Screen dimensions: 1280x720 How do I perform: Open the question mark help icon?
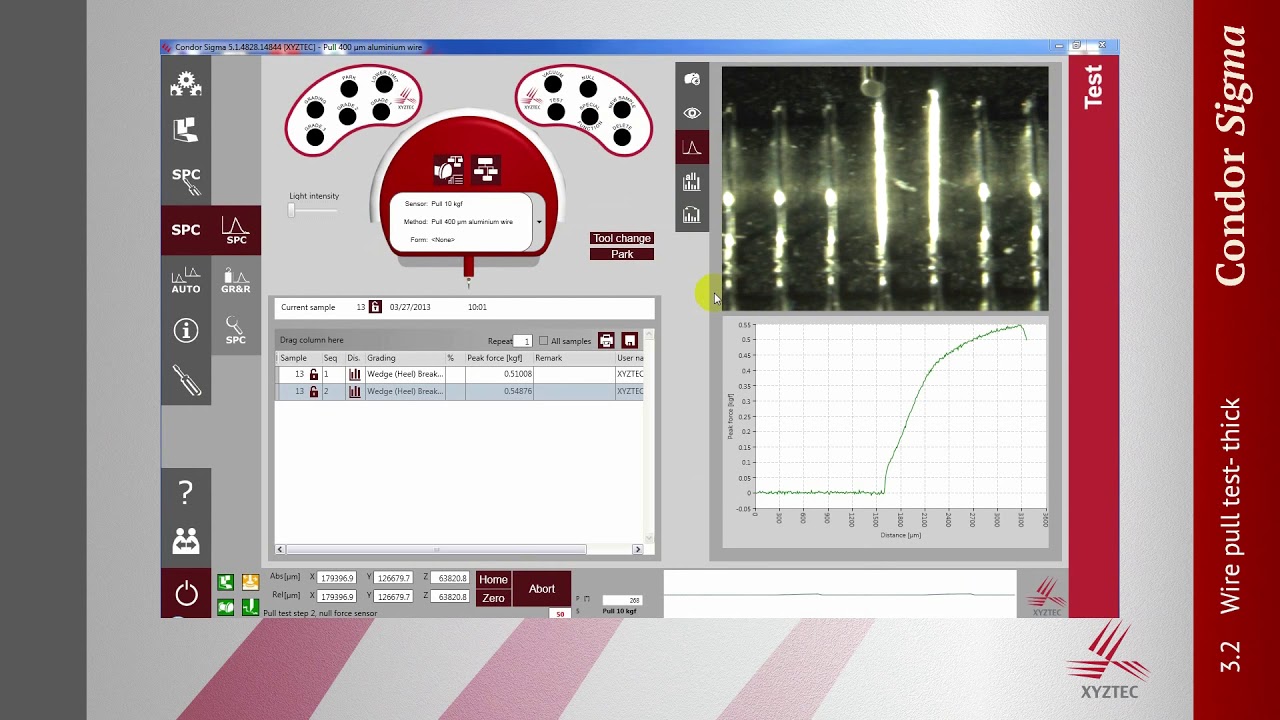click(186, 492)
